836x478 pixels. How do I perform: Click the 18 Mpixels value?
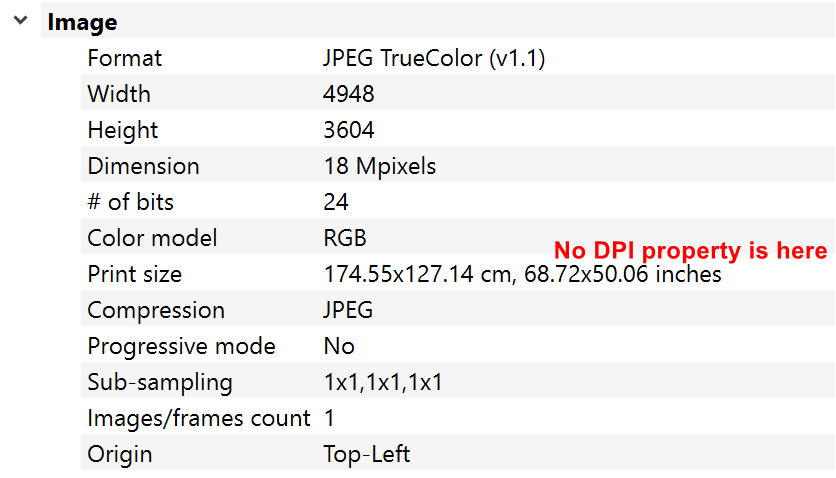[380, 166]
